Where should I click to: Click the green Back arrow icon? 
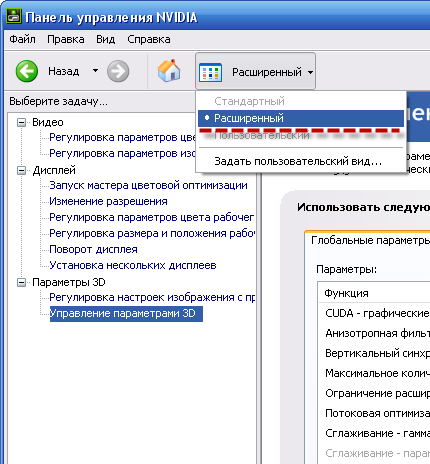[x=27, y=71]
